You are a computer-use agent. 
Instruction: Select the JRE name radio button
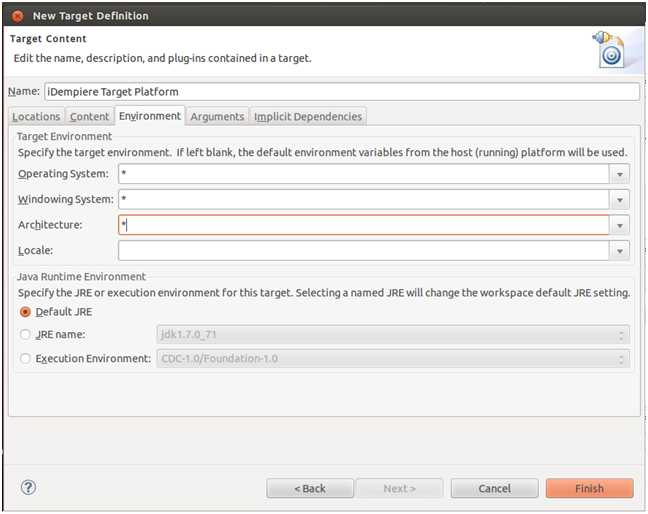pyautogui.click(x=25, y=334)
